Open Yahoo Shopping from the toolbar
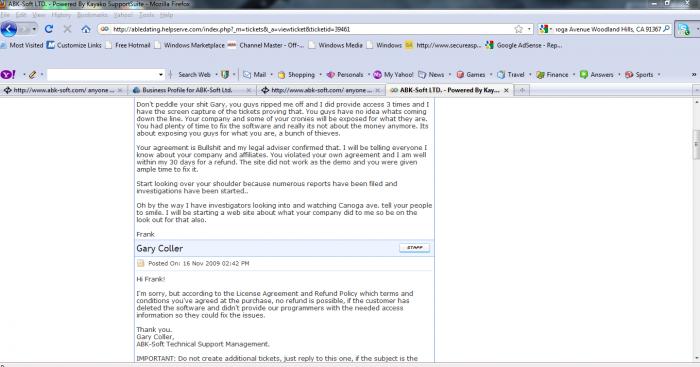700x367 pixels. (x=296, y=75)
